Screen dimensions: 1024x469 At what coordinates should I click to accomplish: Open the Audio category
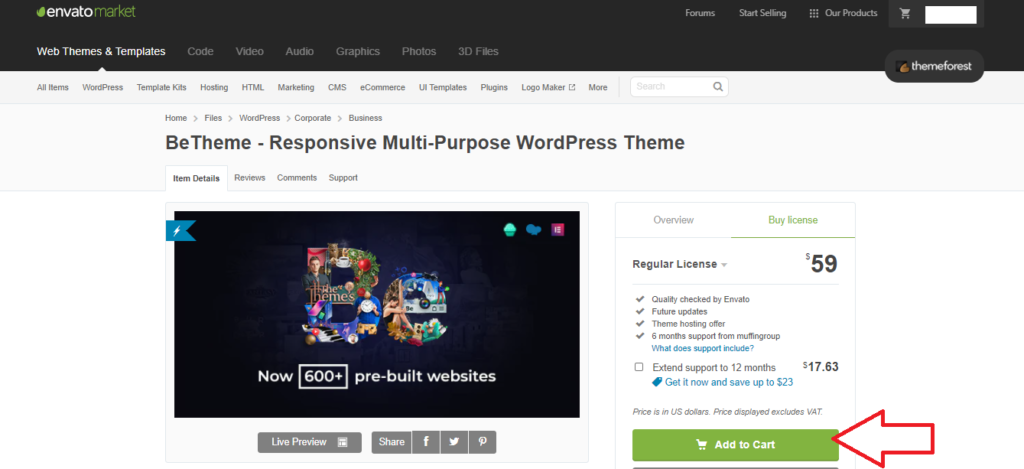click(300, 52)
